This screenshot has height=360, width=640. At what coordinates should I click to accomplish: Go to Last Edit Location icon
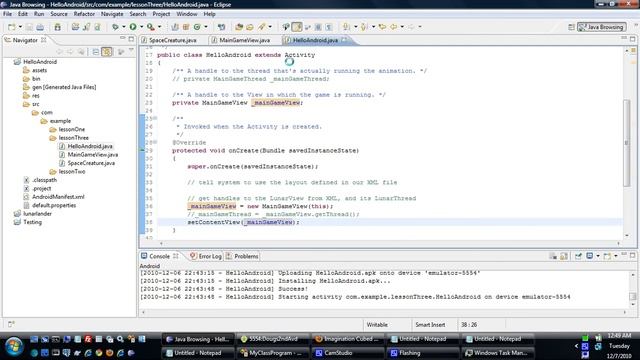tap(382, 27)
